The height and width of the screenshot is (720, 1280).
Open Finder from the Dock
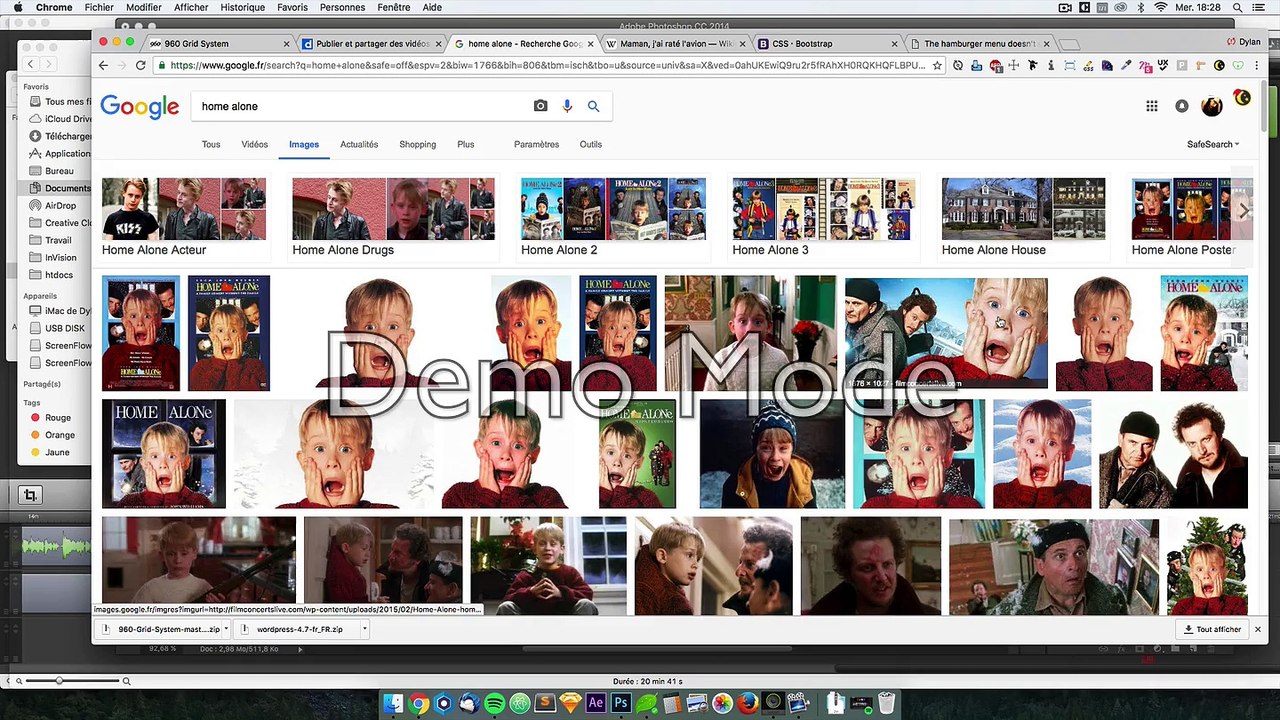393,703
